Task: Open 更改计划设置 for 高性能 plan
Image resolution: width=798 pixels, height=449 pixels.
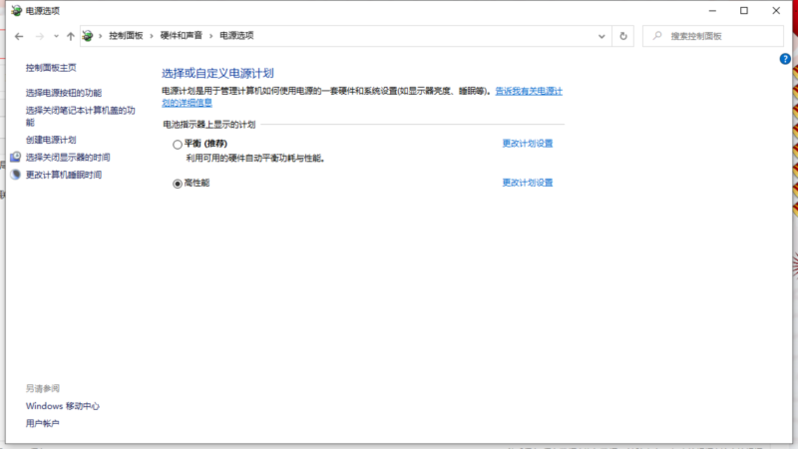Action: 527,183
